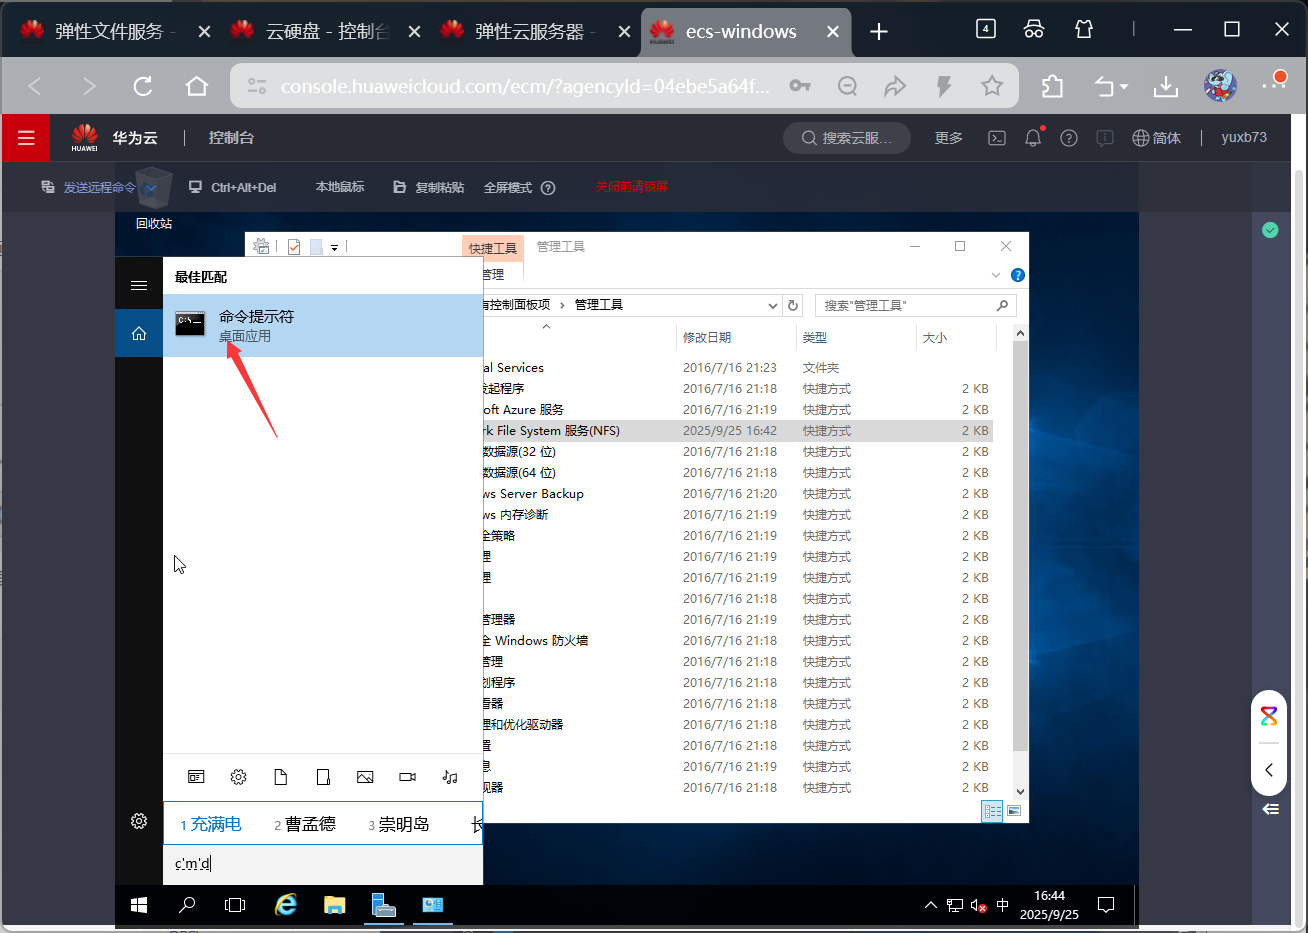The width and height of the screenshot is (1308, 933).
Task: Select the 快捷工具 ribbon tab
Action: click(493, 247)
